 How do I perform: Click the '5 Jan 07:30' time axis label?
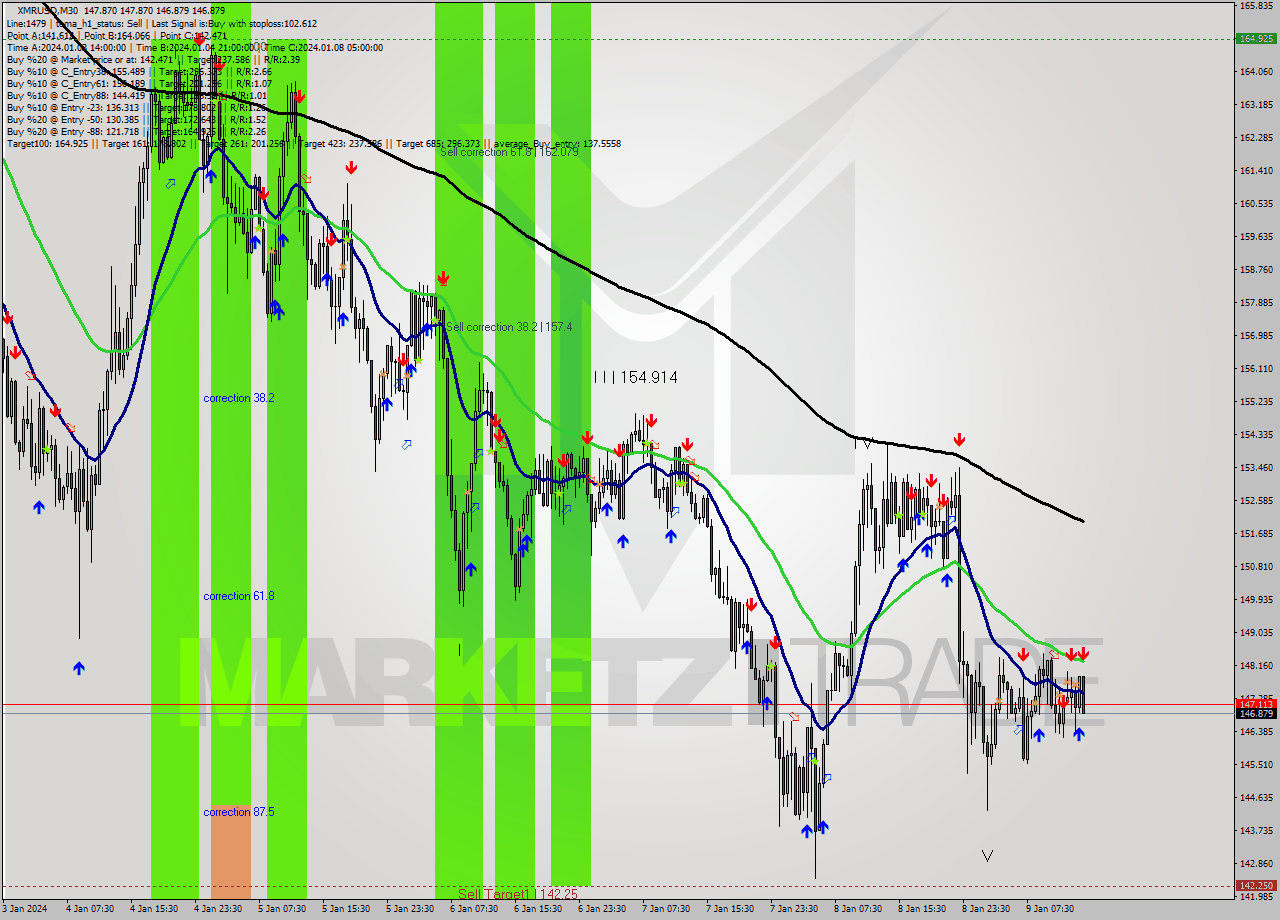pyautogui.click(x=282, y=909)
